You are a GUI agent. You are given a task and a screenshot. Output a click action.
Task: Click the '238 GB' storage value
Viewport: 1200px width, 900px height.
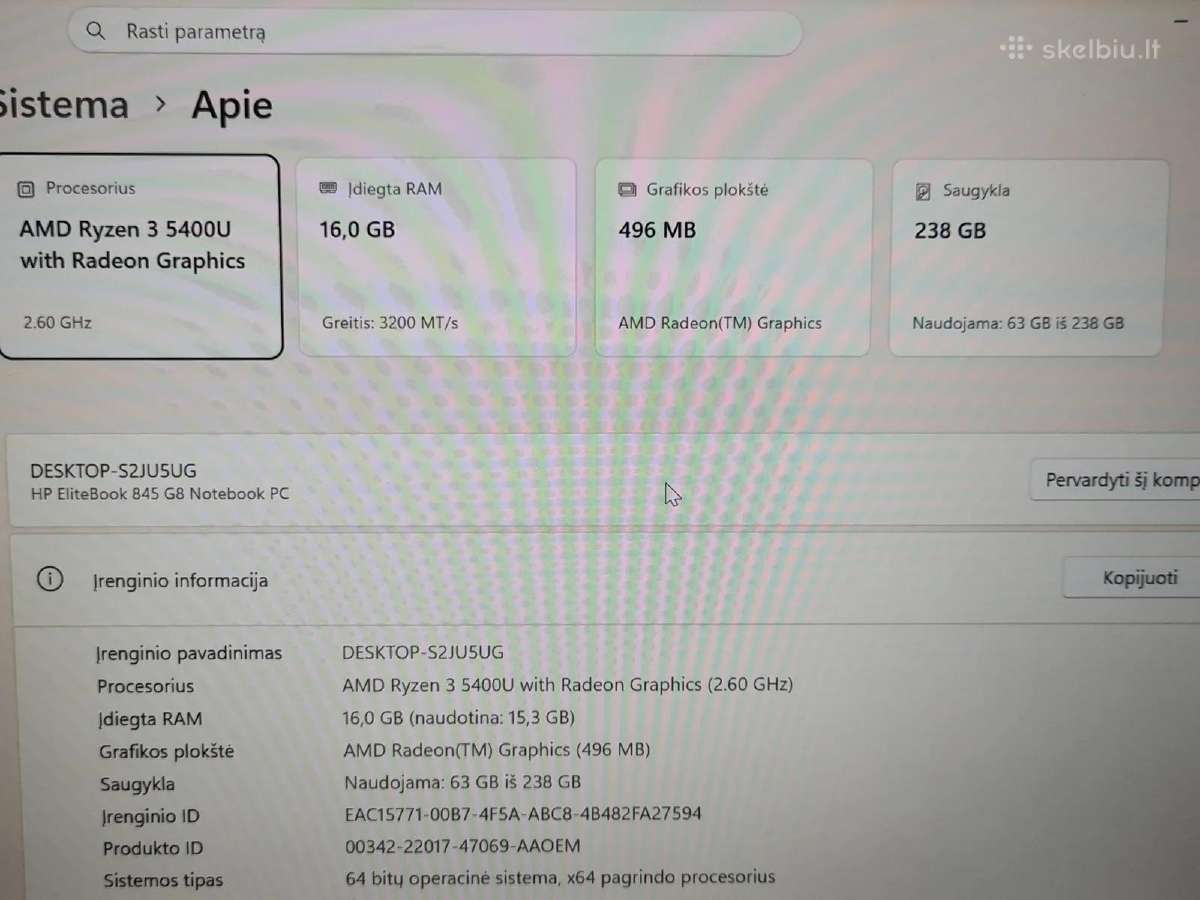pos(950,231)
